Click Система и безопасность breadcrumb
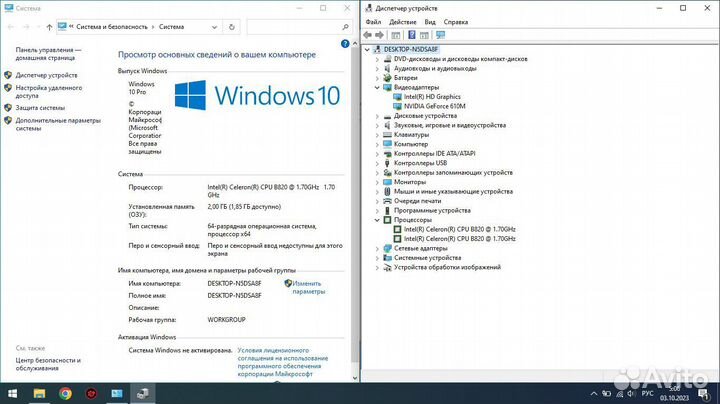The image size is (720, 404). [x=112, y=27]
